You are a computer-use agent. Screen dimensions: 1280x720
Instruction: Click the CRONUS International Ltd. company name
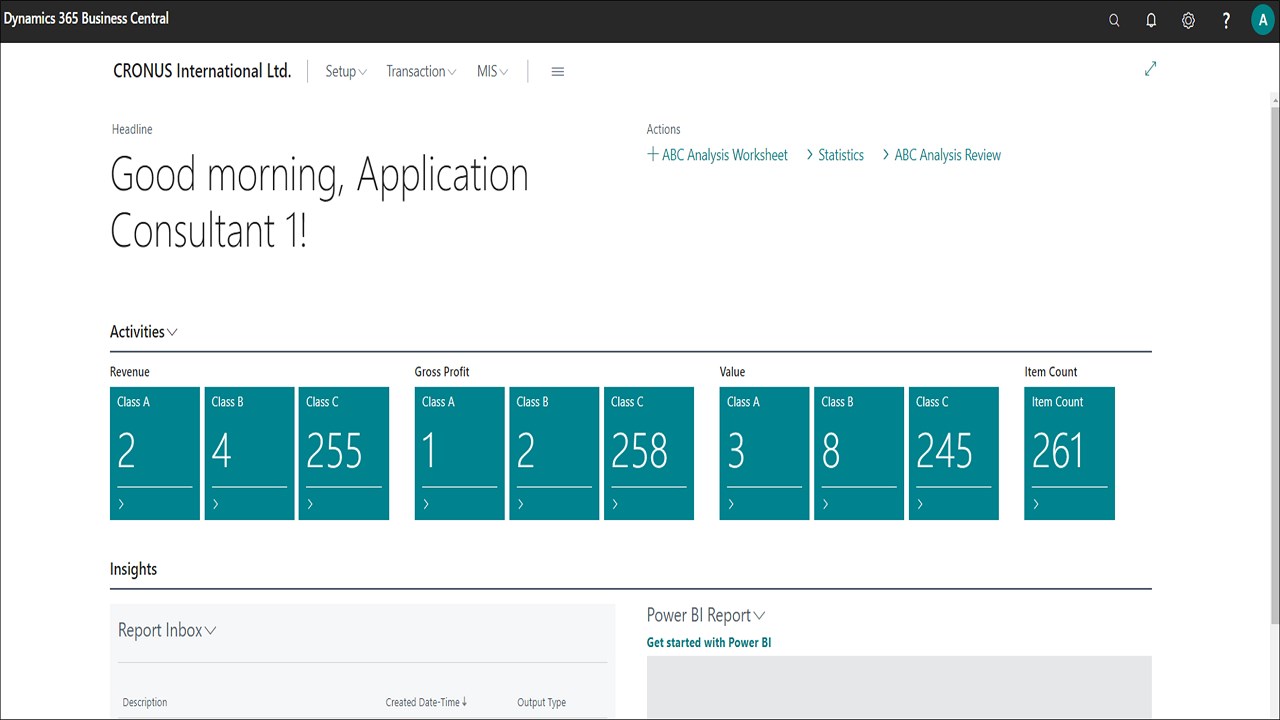(202, 71)
